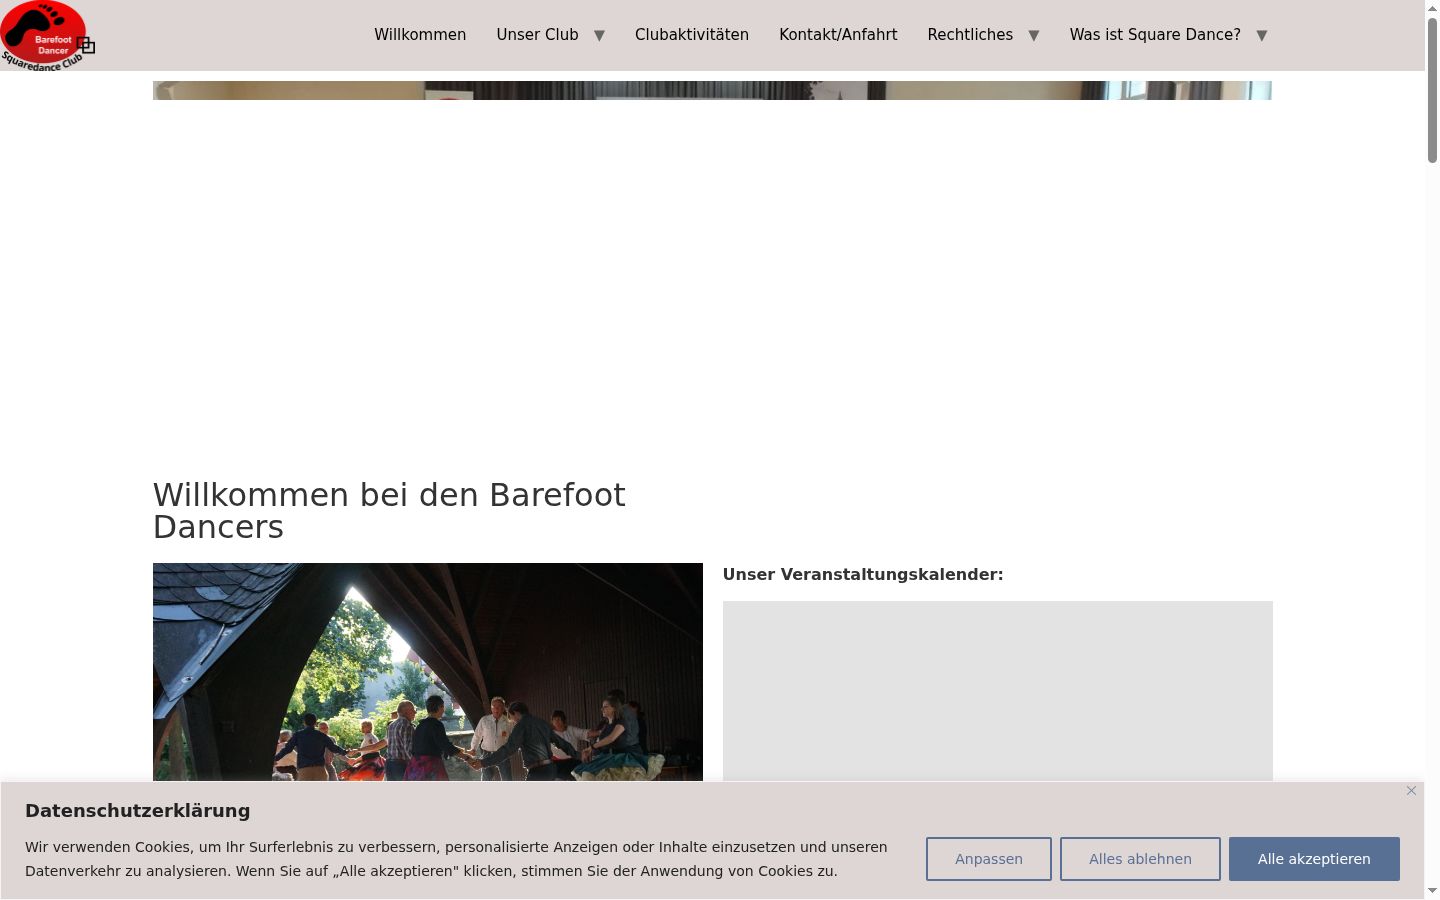The height and width of the screenshot is (900, 1440).
Task: Click the square dancers photo
Action: [428, 672]
